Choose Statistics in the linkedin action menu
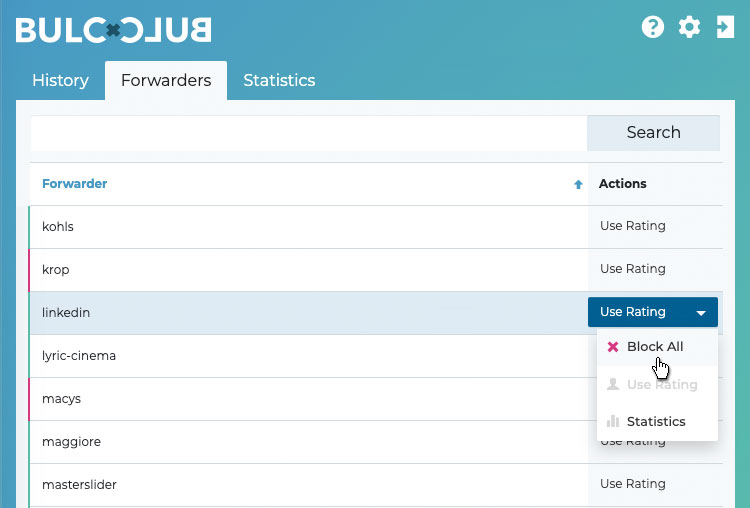This screenshot has height=508, width=750. coord(656,422)
